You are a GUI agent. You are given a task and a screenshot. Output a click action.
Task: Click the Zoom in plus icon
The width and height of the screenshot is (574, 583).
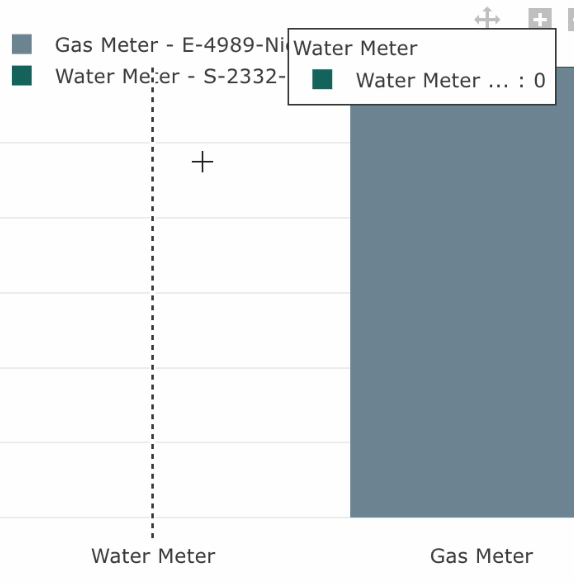point(540,18)
